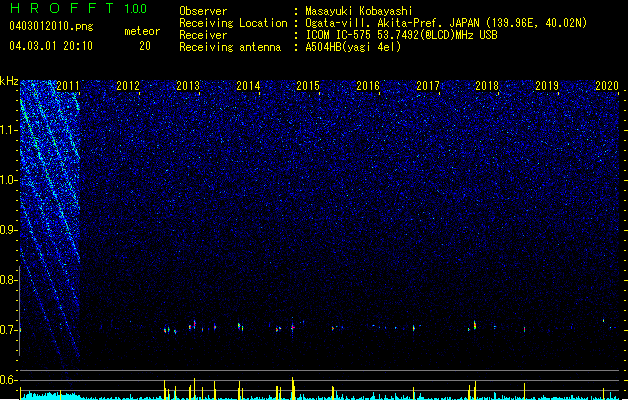Click the 2019 time marker
The height and width of the screenshot is (400, 629).
click(547, 86)
